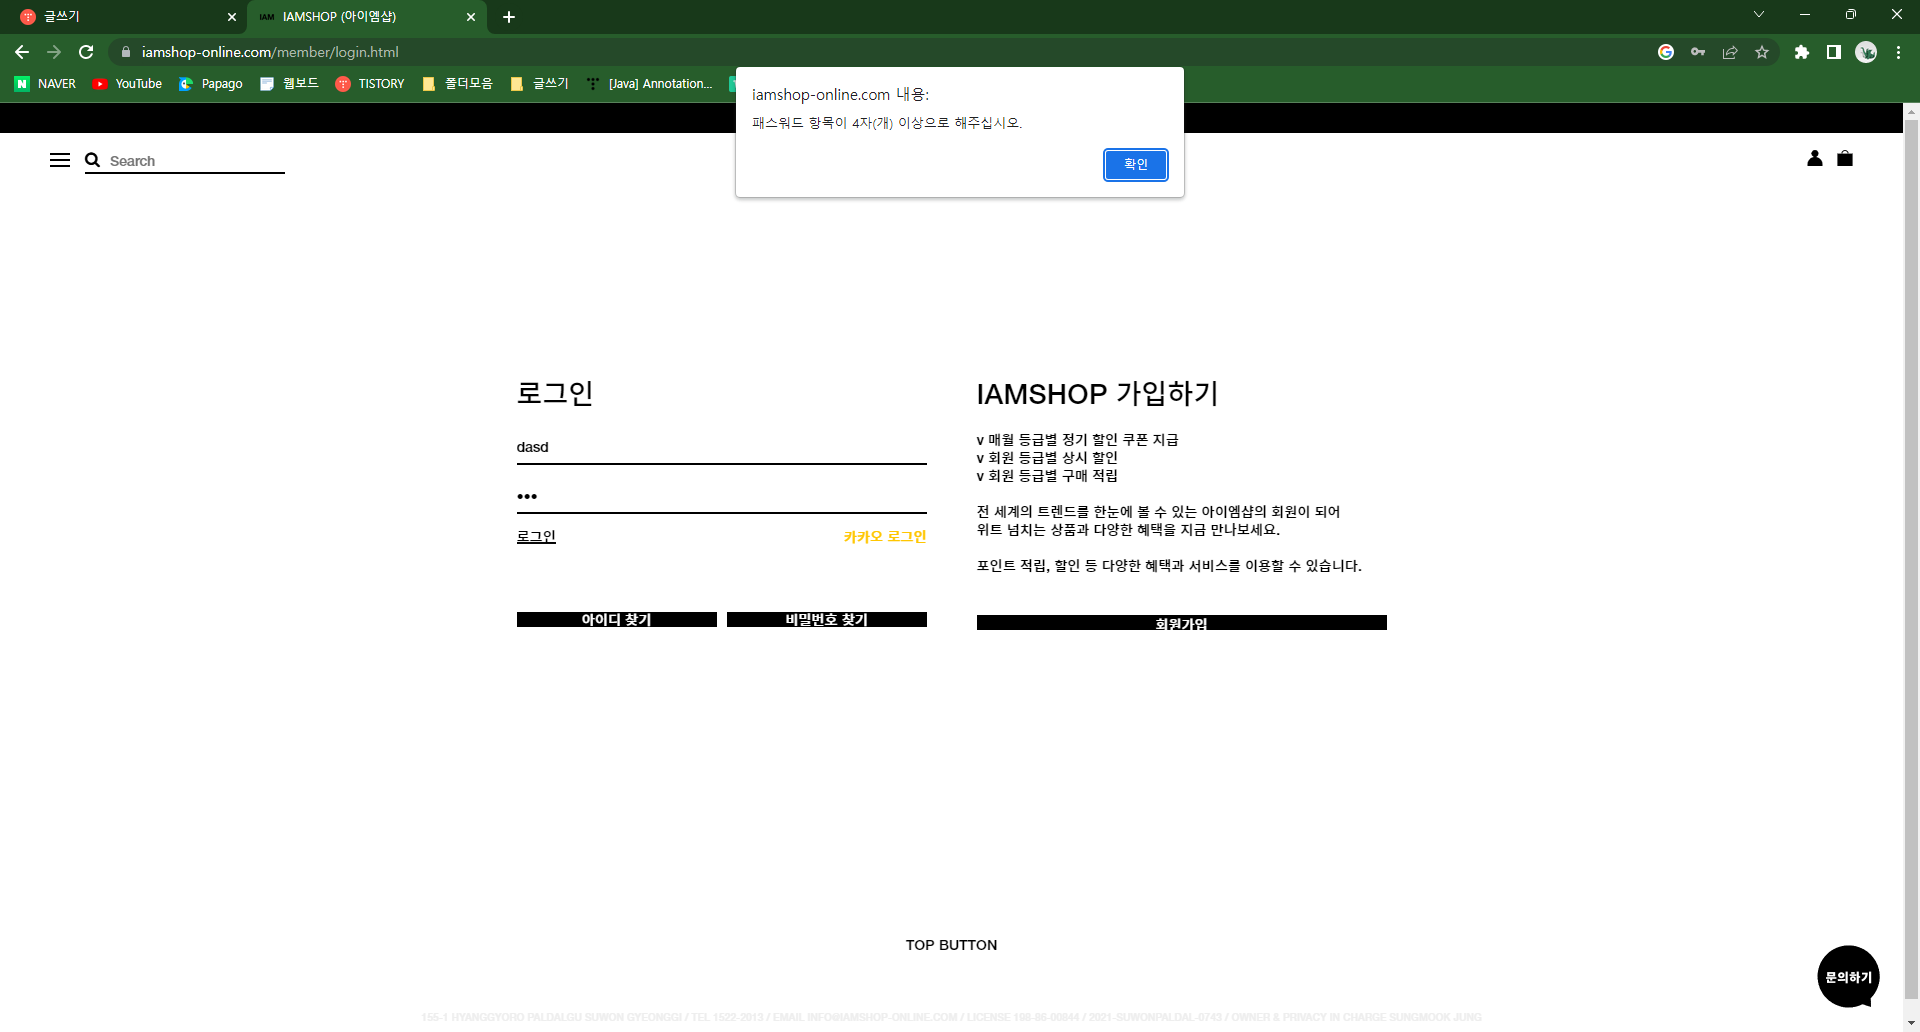Open the YouTube bookmark

point(127,84)
